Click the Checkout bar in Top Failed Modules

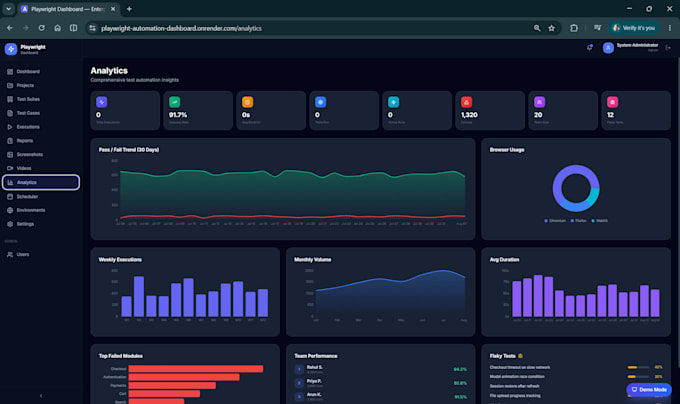196,369
